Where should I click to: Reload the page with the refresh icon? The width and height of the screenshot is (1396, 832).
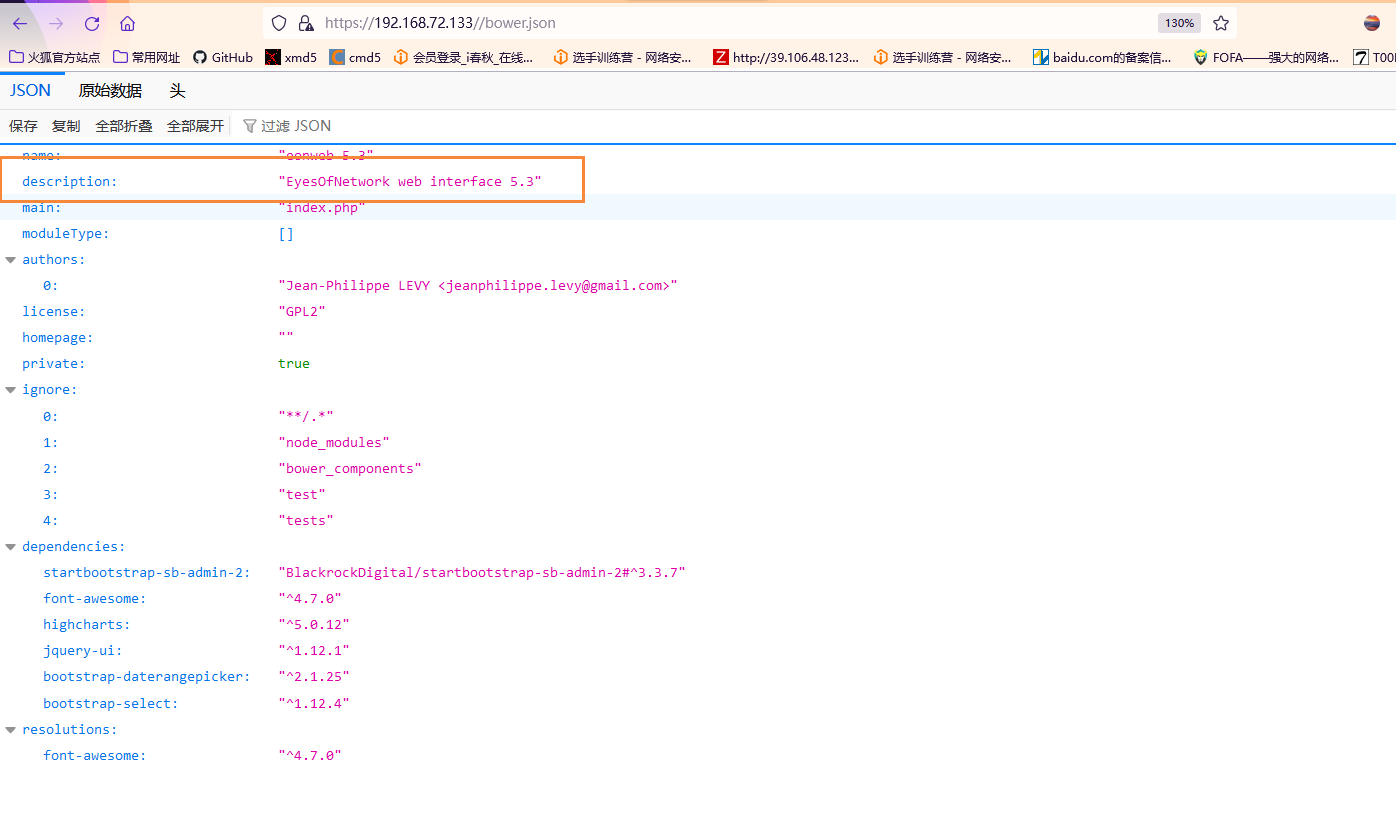click(92, 23)
